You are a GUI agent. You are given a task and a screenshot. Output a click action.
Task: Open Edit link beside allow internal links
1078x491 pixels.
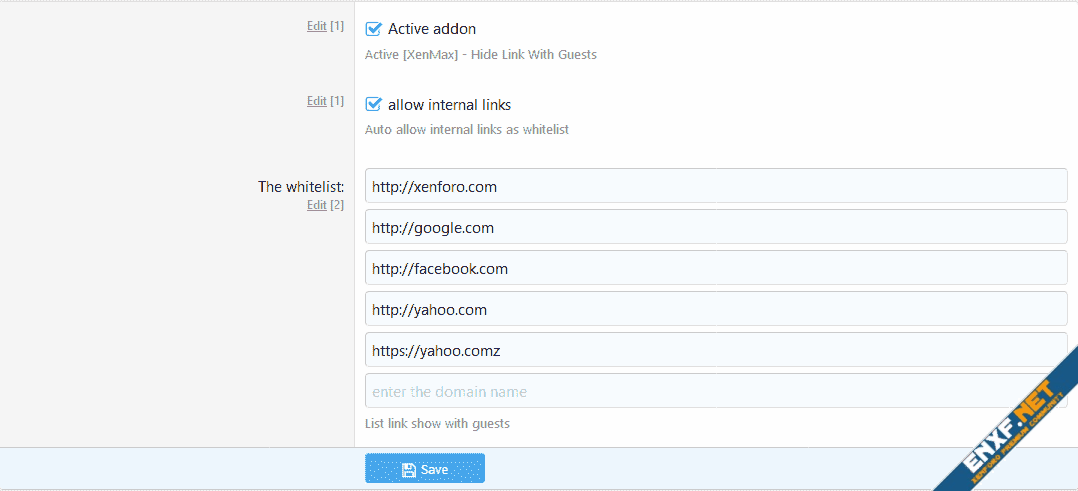point(316,101)
